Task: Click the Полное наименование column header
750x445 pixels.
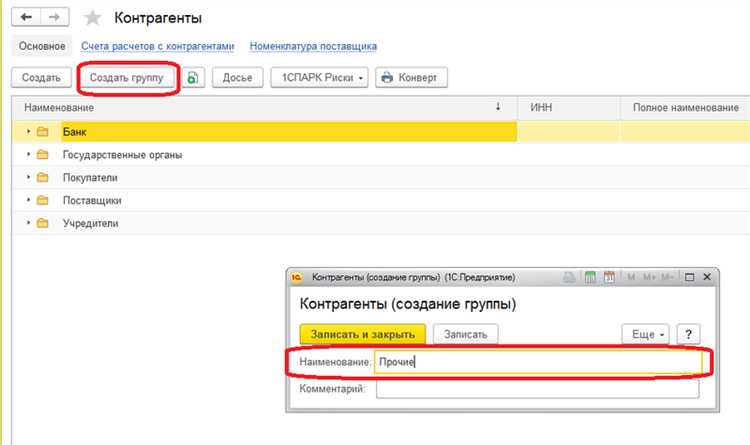Action: click(x=685, y=108)
